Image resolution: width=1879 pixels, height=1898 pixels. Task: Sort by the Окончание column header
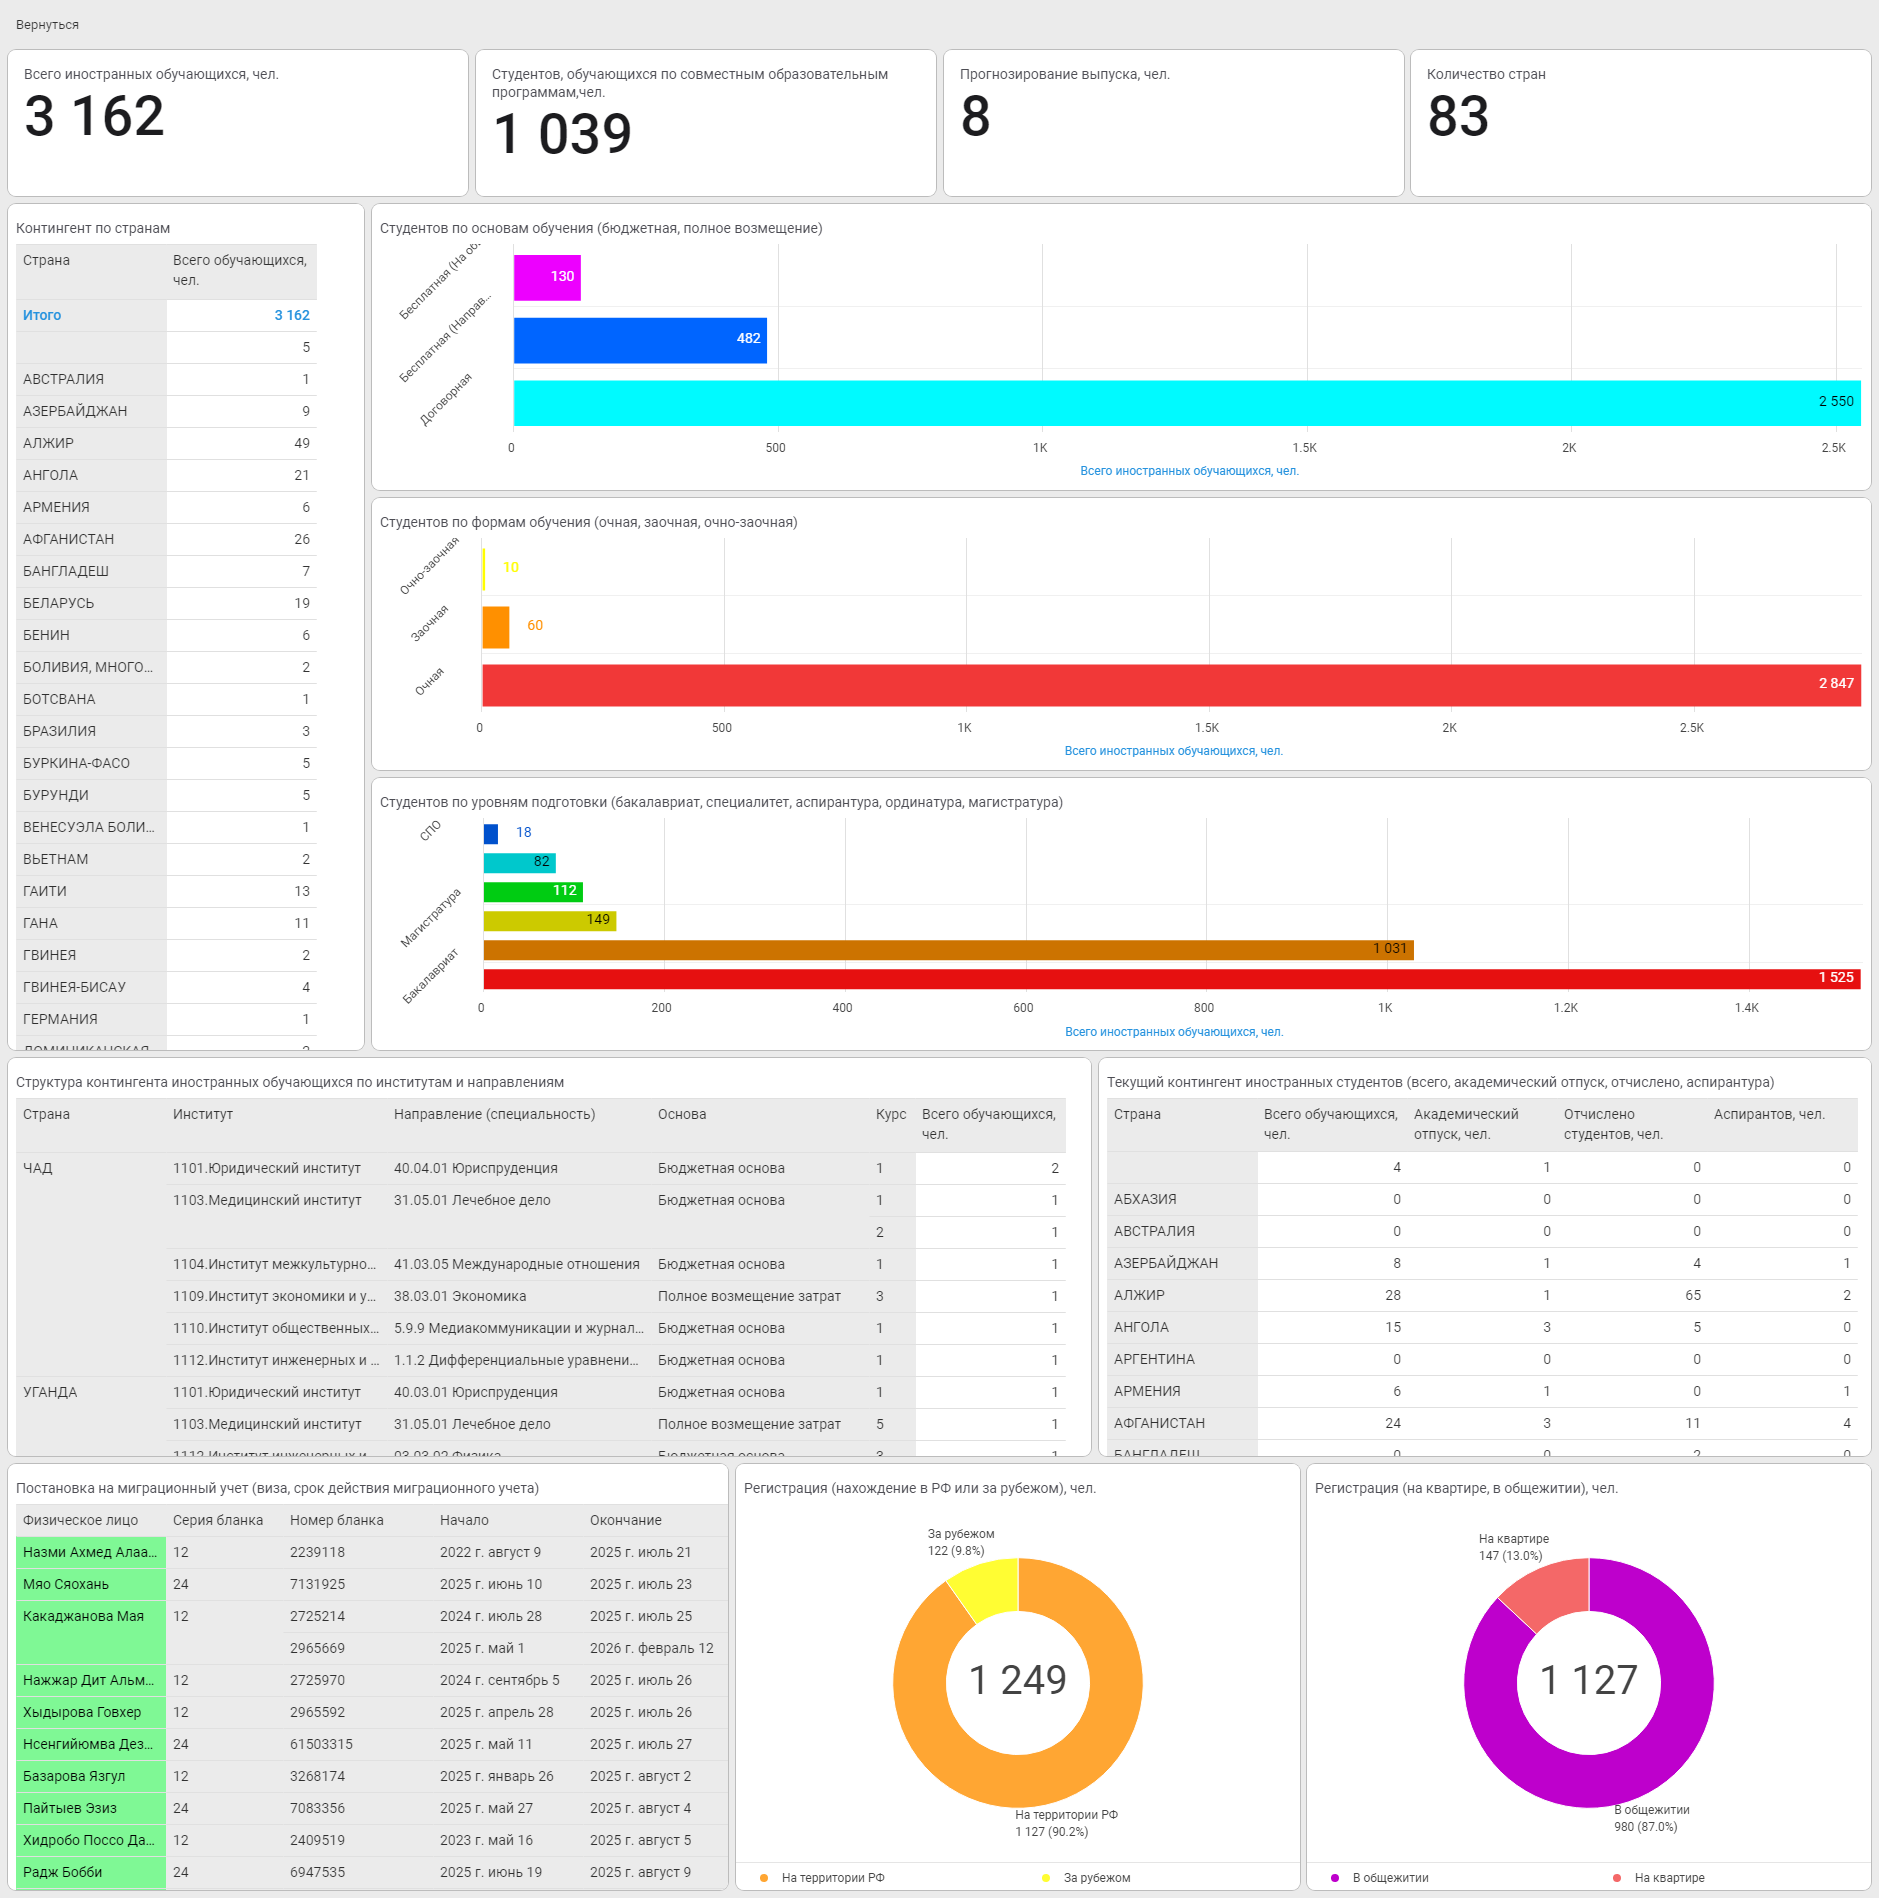pos(625,1520)
